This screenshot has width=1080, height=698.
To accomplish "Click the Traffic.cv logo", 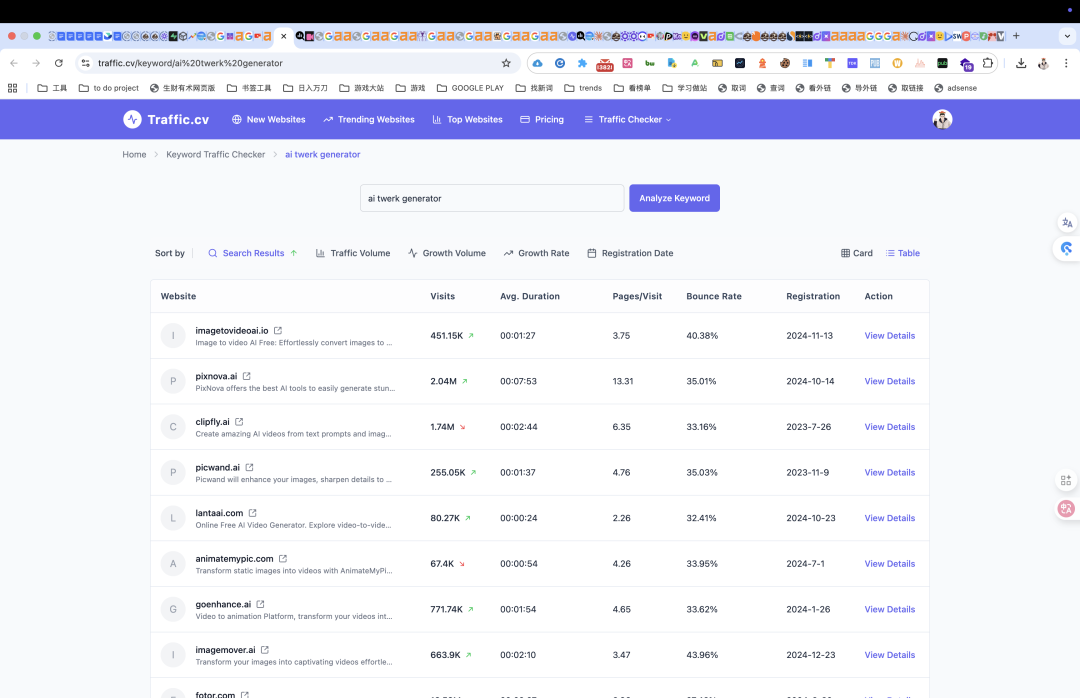I will [x=166, y=119].
